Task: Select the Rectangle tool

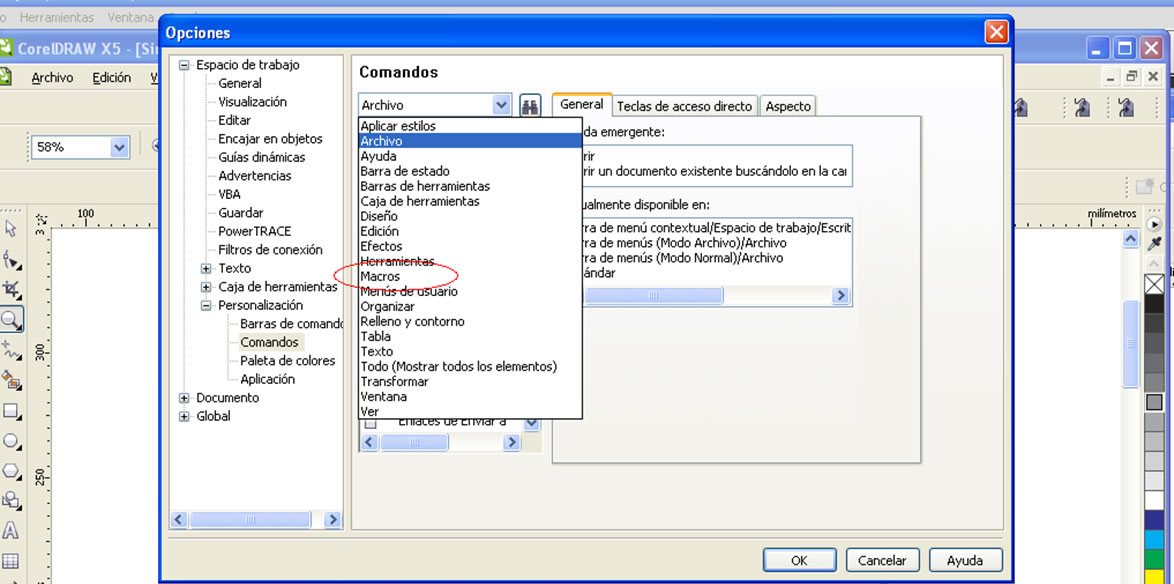Action: pos(10,410)
